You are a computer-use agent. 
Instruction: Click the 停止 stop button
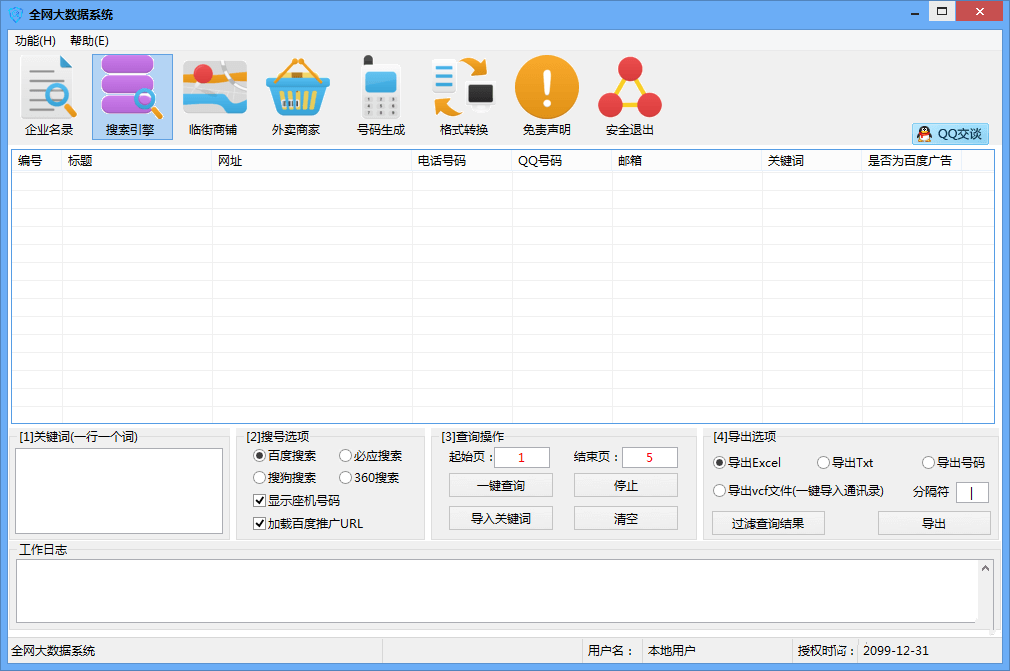coord(625,486)
